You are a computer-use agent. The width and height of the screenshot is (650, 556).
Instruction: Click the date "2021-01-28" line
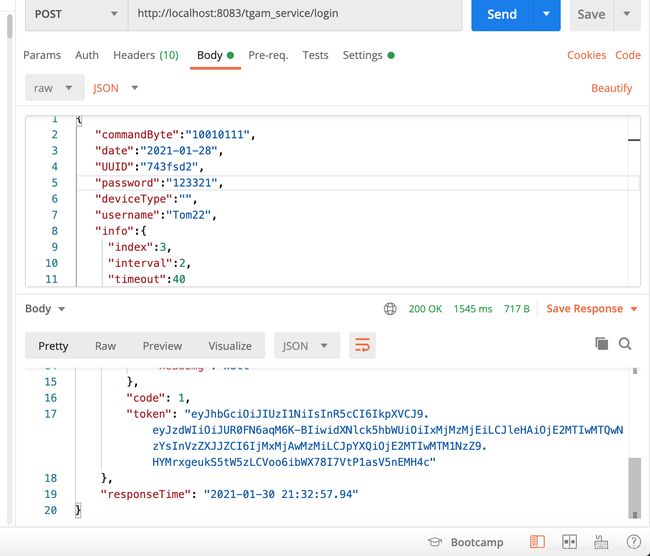click(x=159, y=151)
